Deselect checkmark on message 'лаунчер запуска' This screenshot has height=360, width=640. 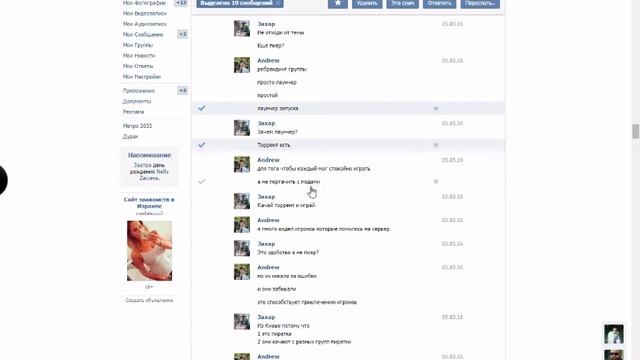[202, 108]
